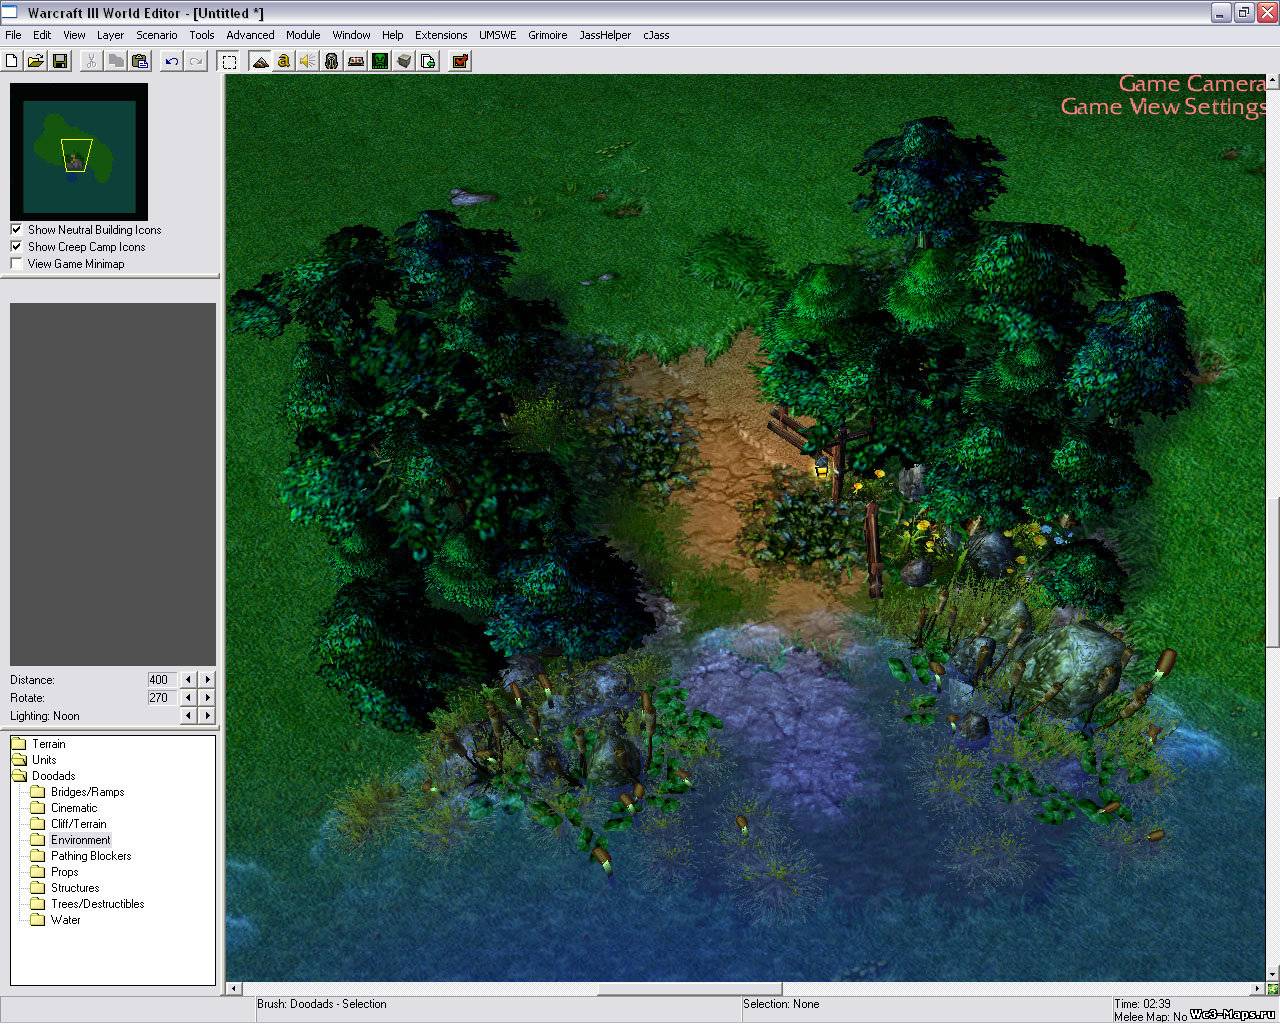
Task: Open the Object Editor icon
Action: pos(332,61)
